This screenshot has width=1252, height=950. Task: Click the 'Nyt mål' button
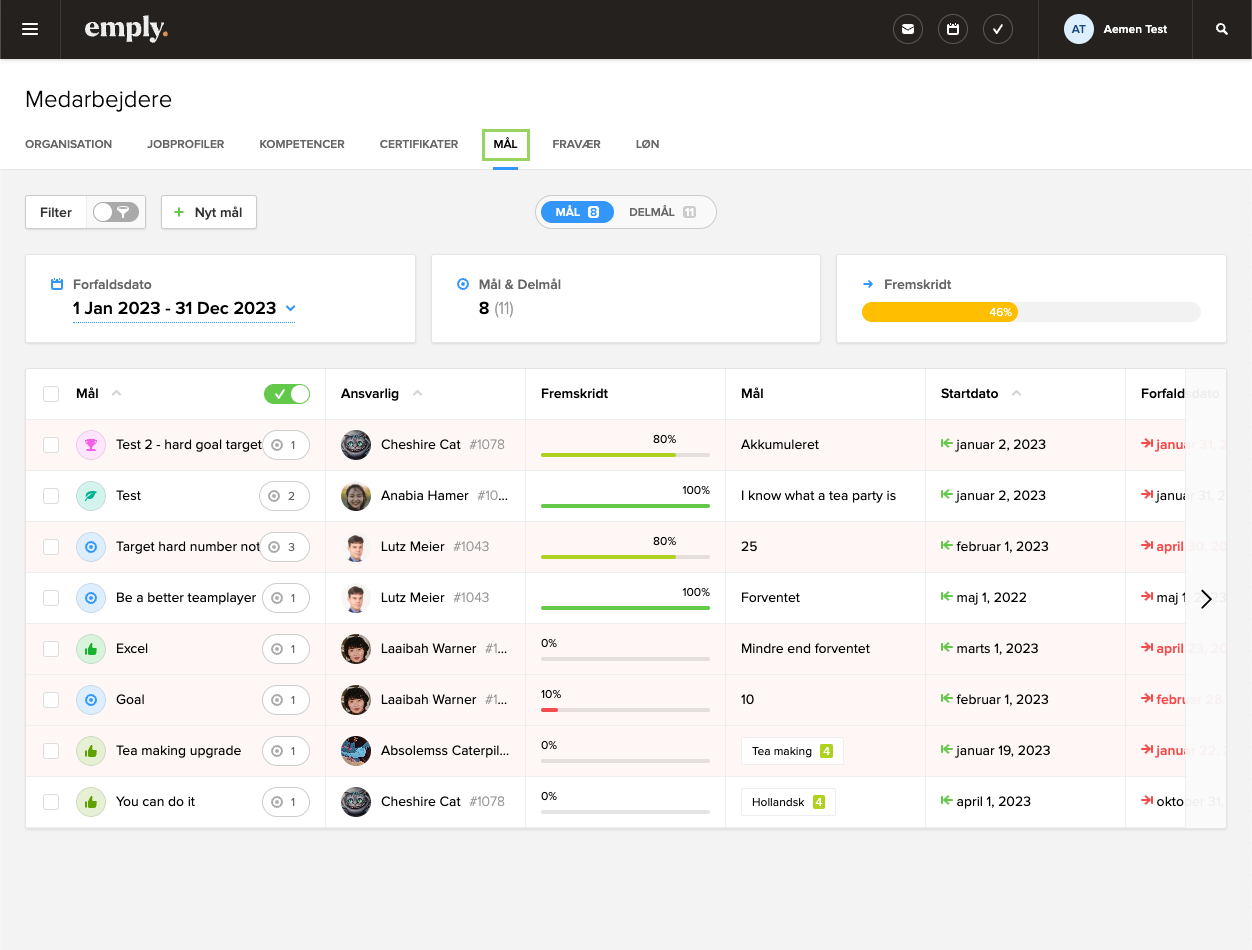208,212
